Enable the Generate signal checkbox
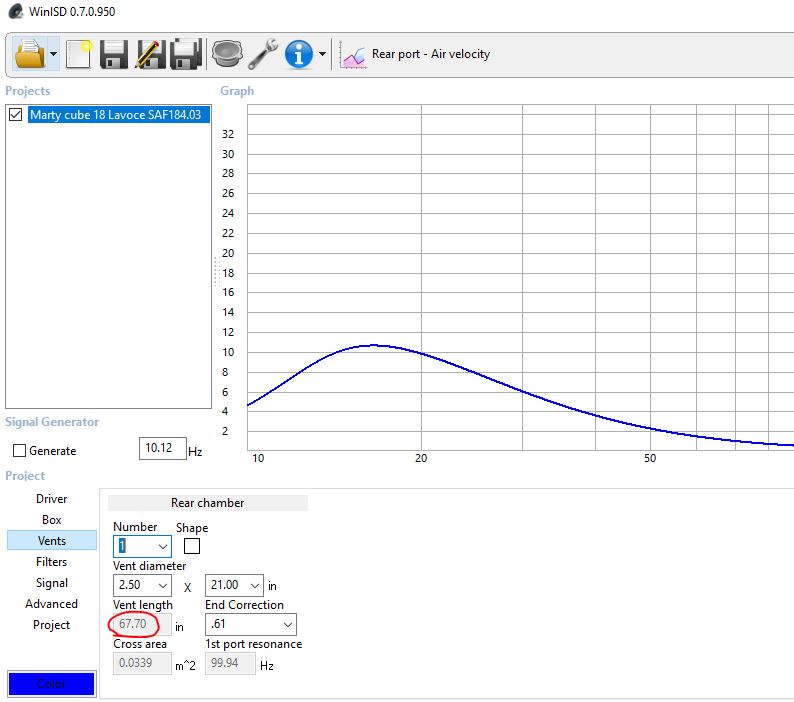 pyautogui.click(x=19, y=451)
